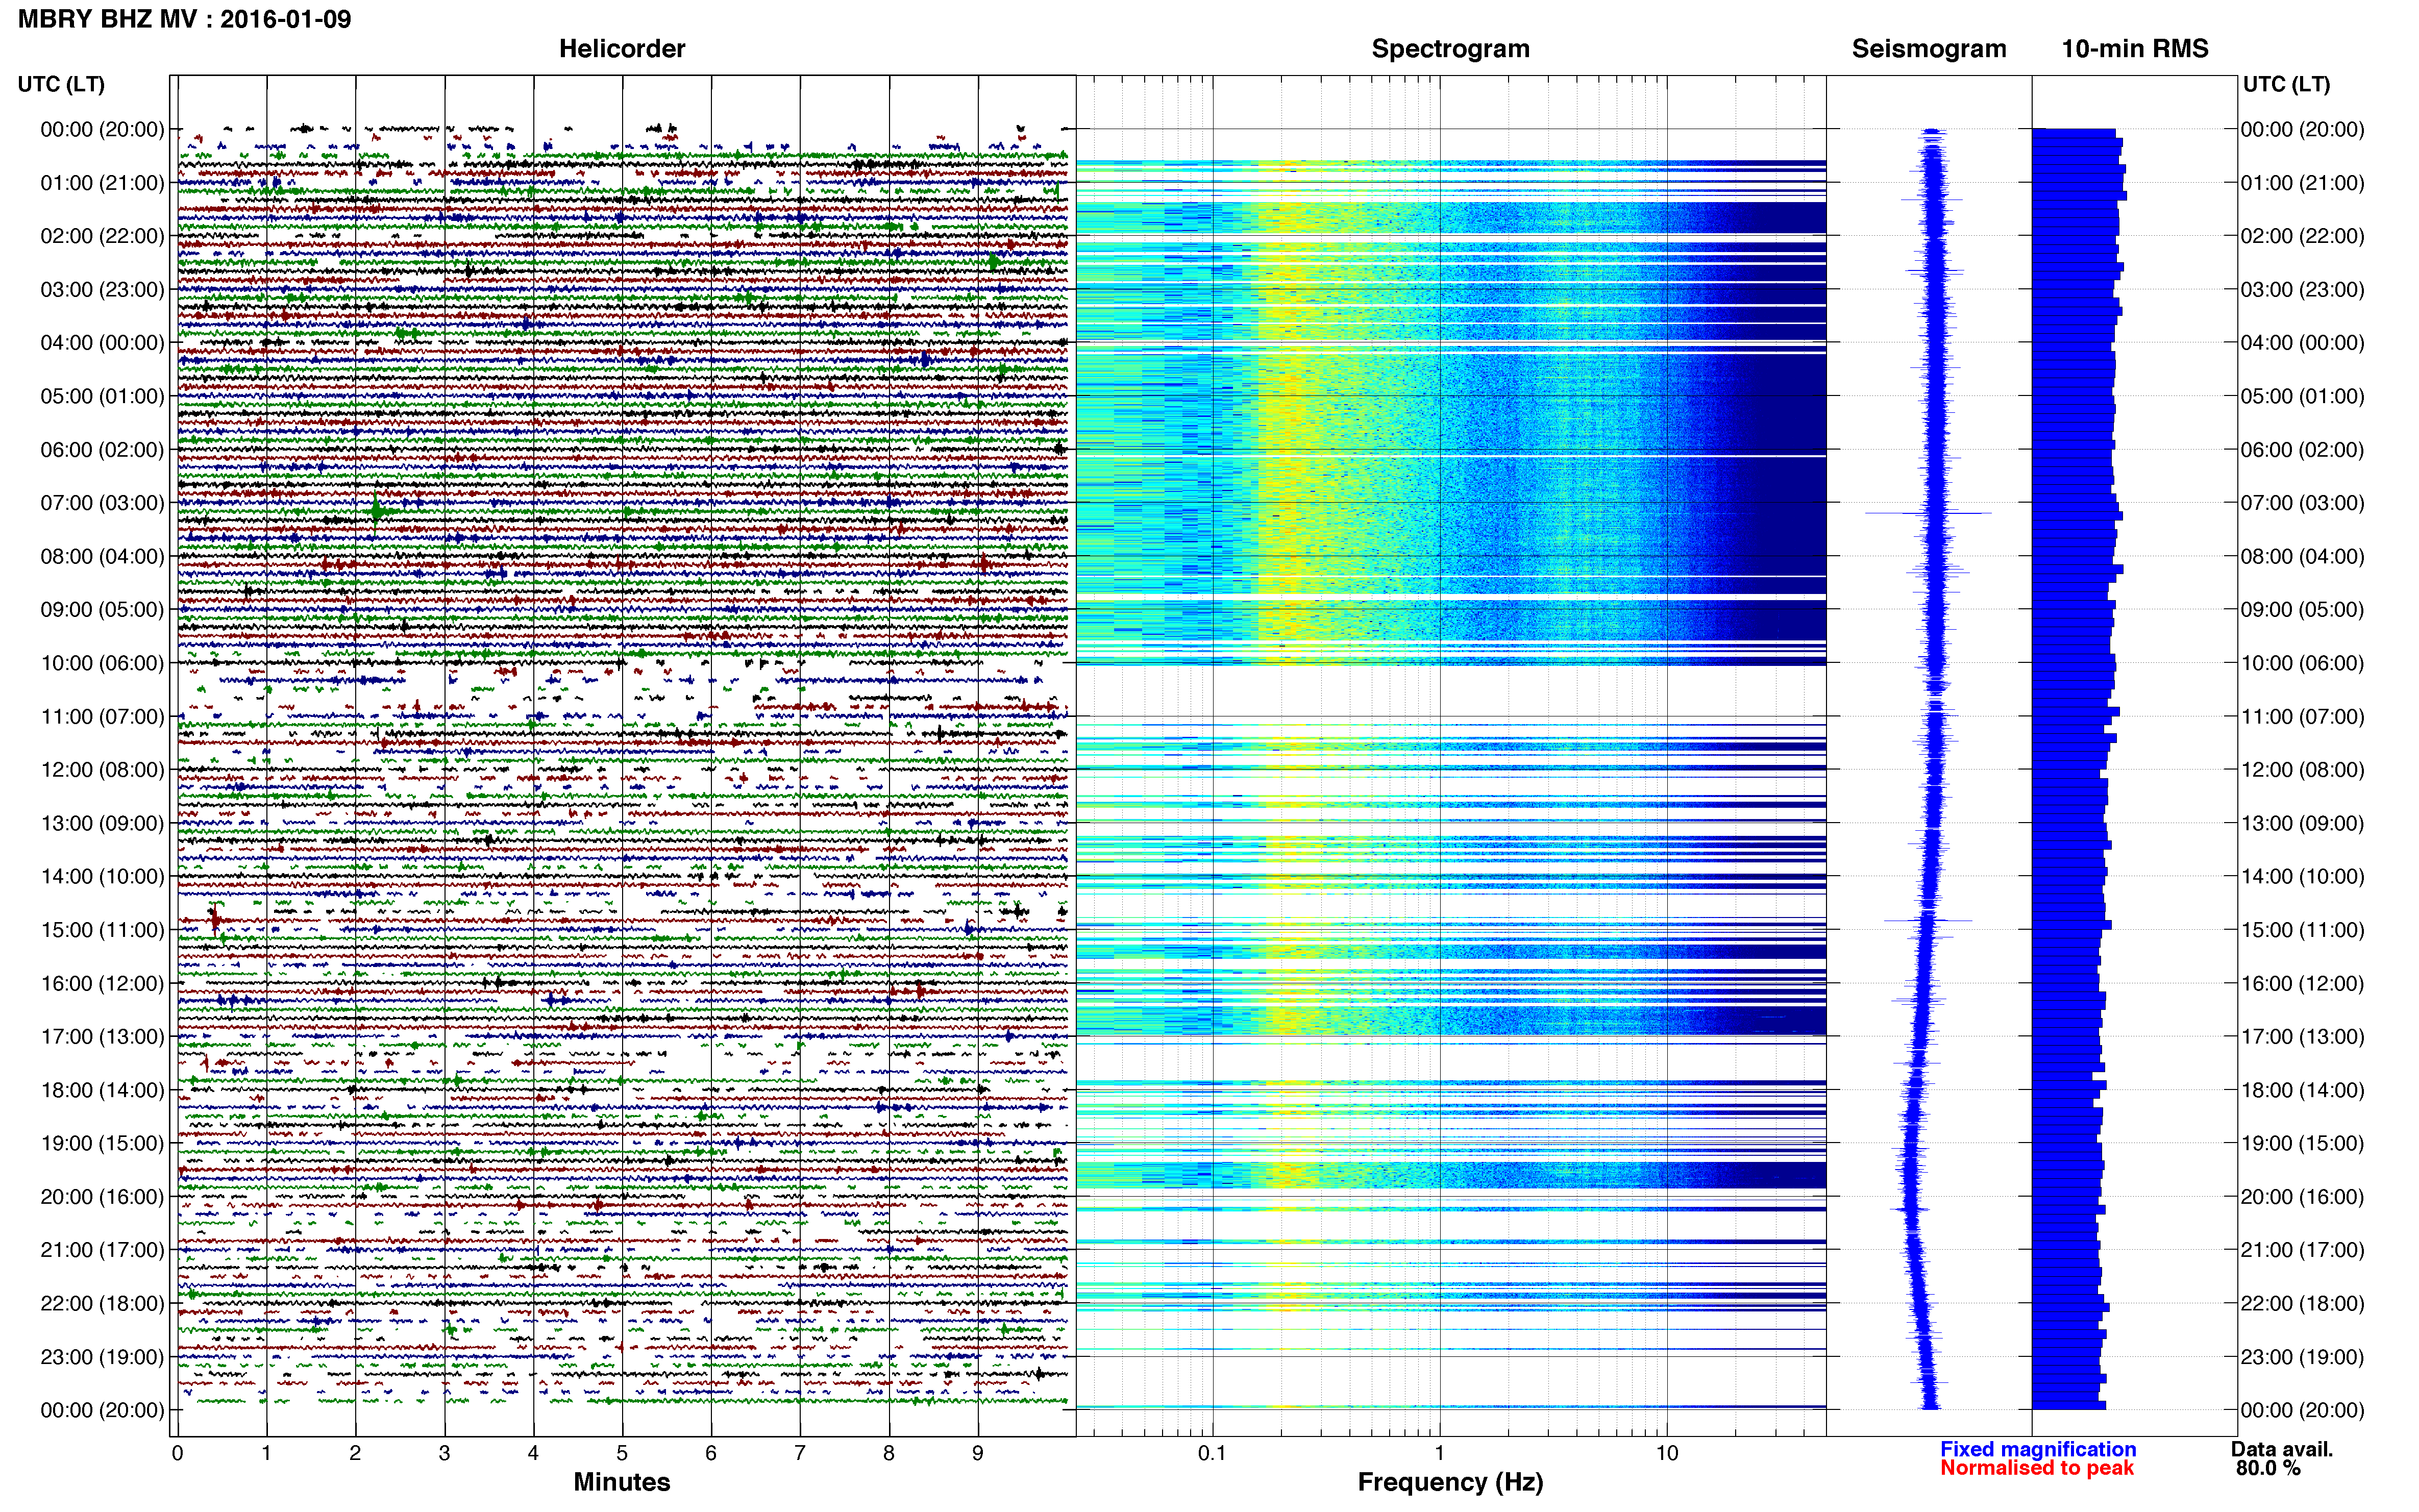
Task: Click the left '16:00 (12:00)' time label
Action: click(x=102, y=983)
